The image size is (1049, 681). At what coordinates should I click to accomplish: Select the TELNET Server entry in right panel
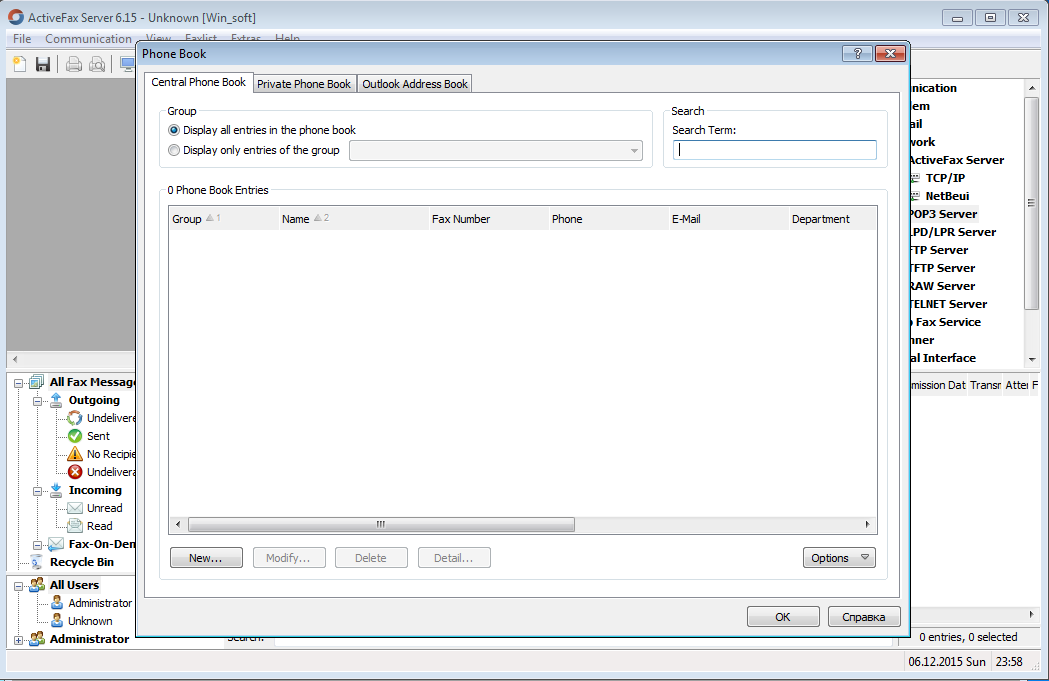(x=947, y=304)
